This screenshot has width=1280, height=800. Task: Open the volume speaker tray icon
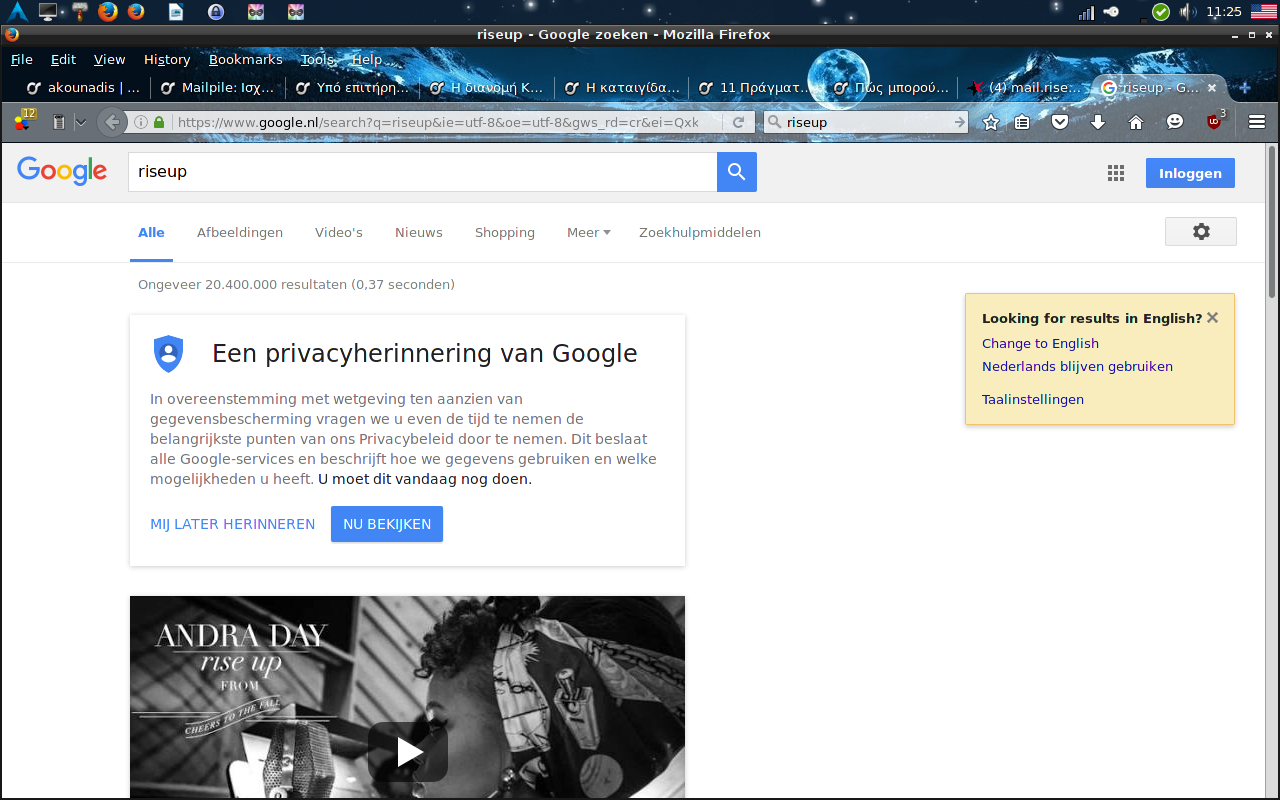coord(1187,12)
